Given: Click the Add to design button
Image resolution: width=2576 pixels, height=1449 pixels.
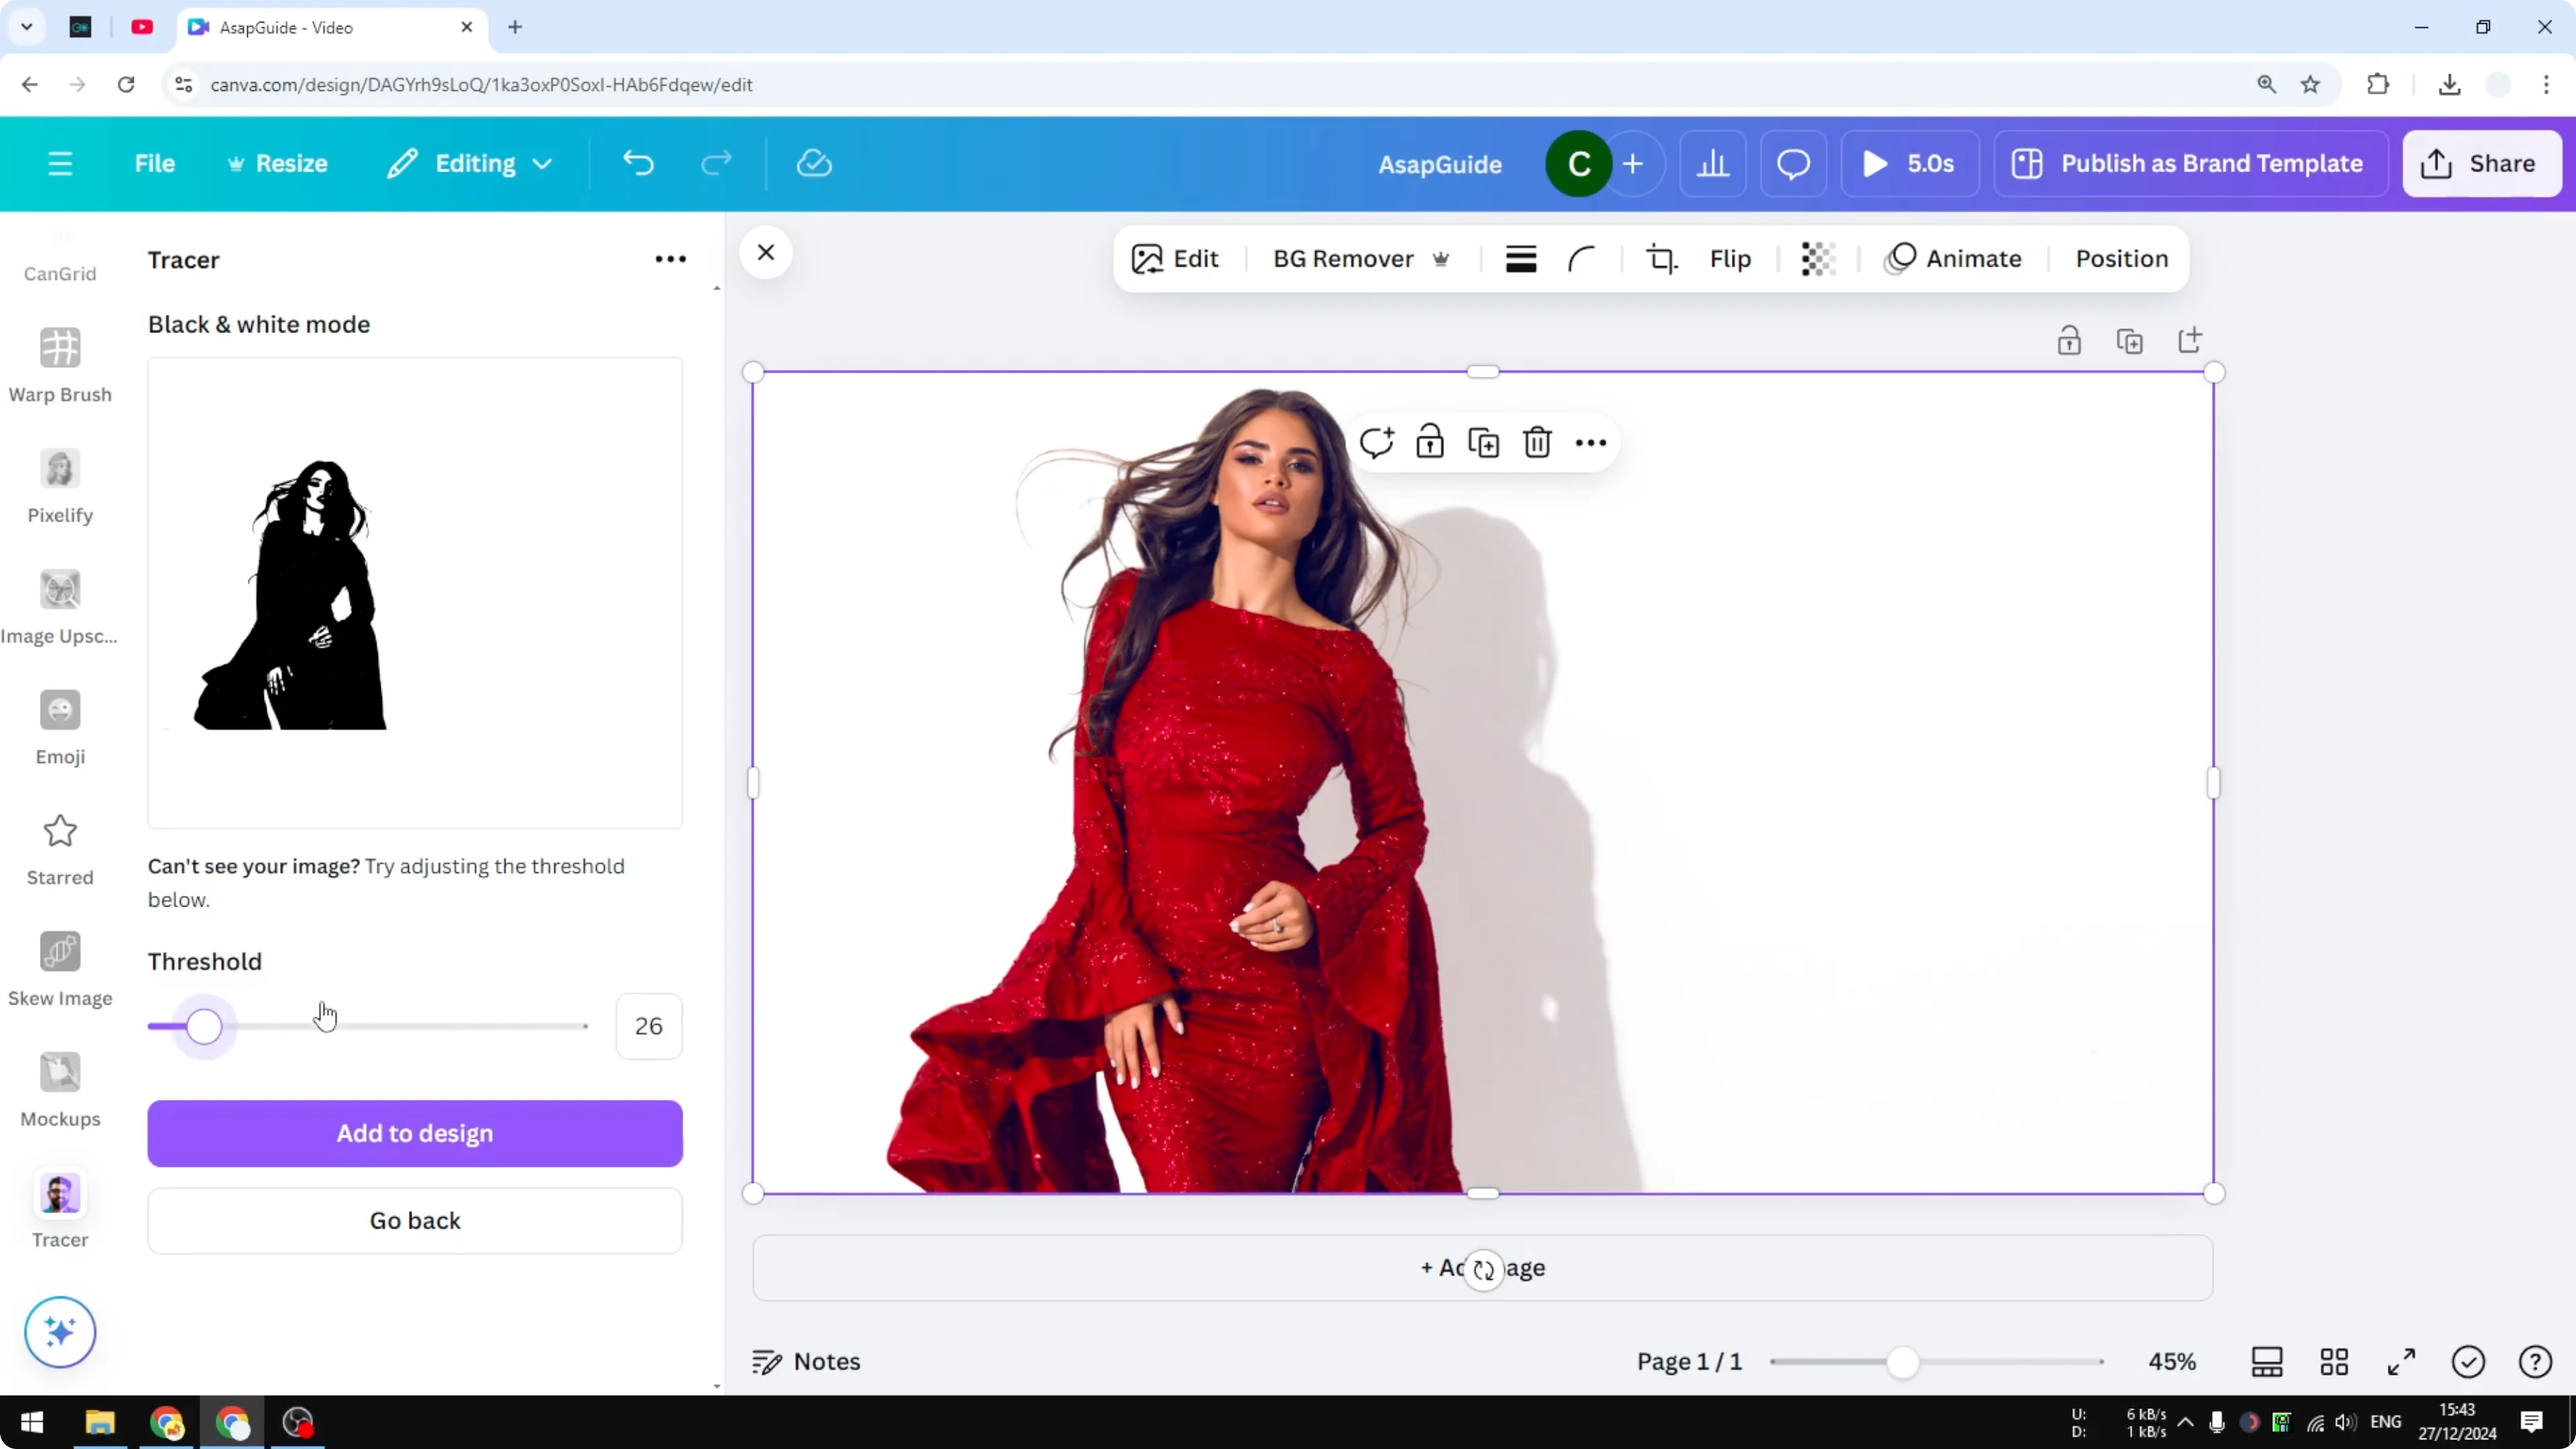Looking at the screenshot, I should 414,1133.
